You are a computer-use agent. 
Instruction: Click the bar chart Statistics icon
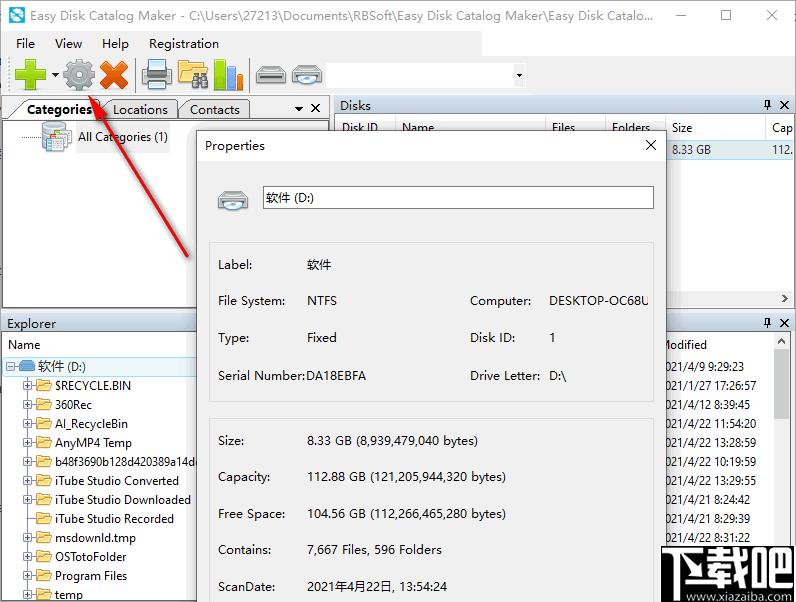(228, 75)
